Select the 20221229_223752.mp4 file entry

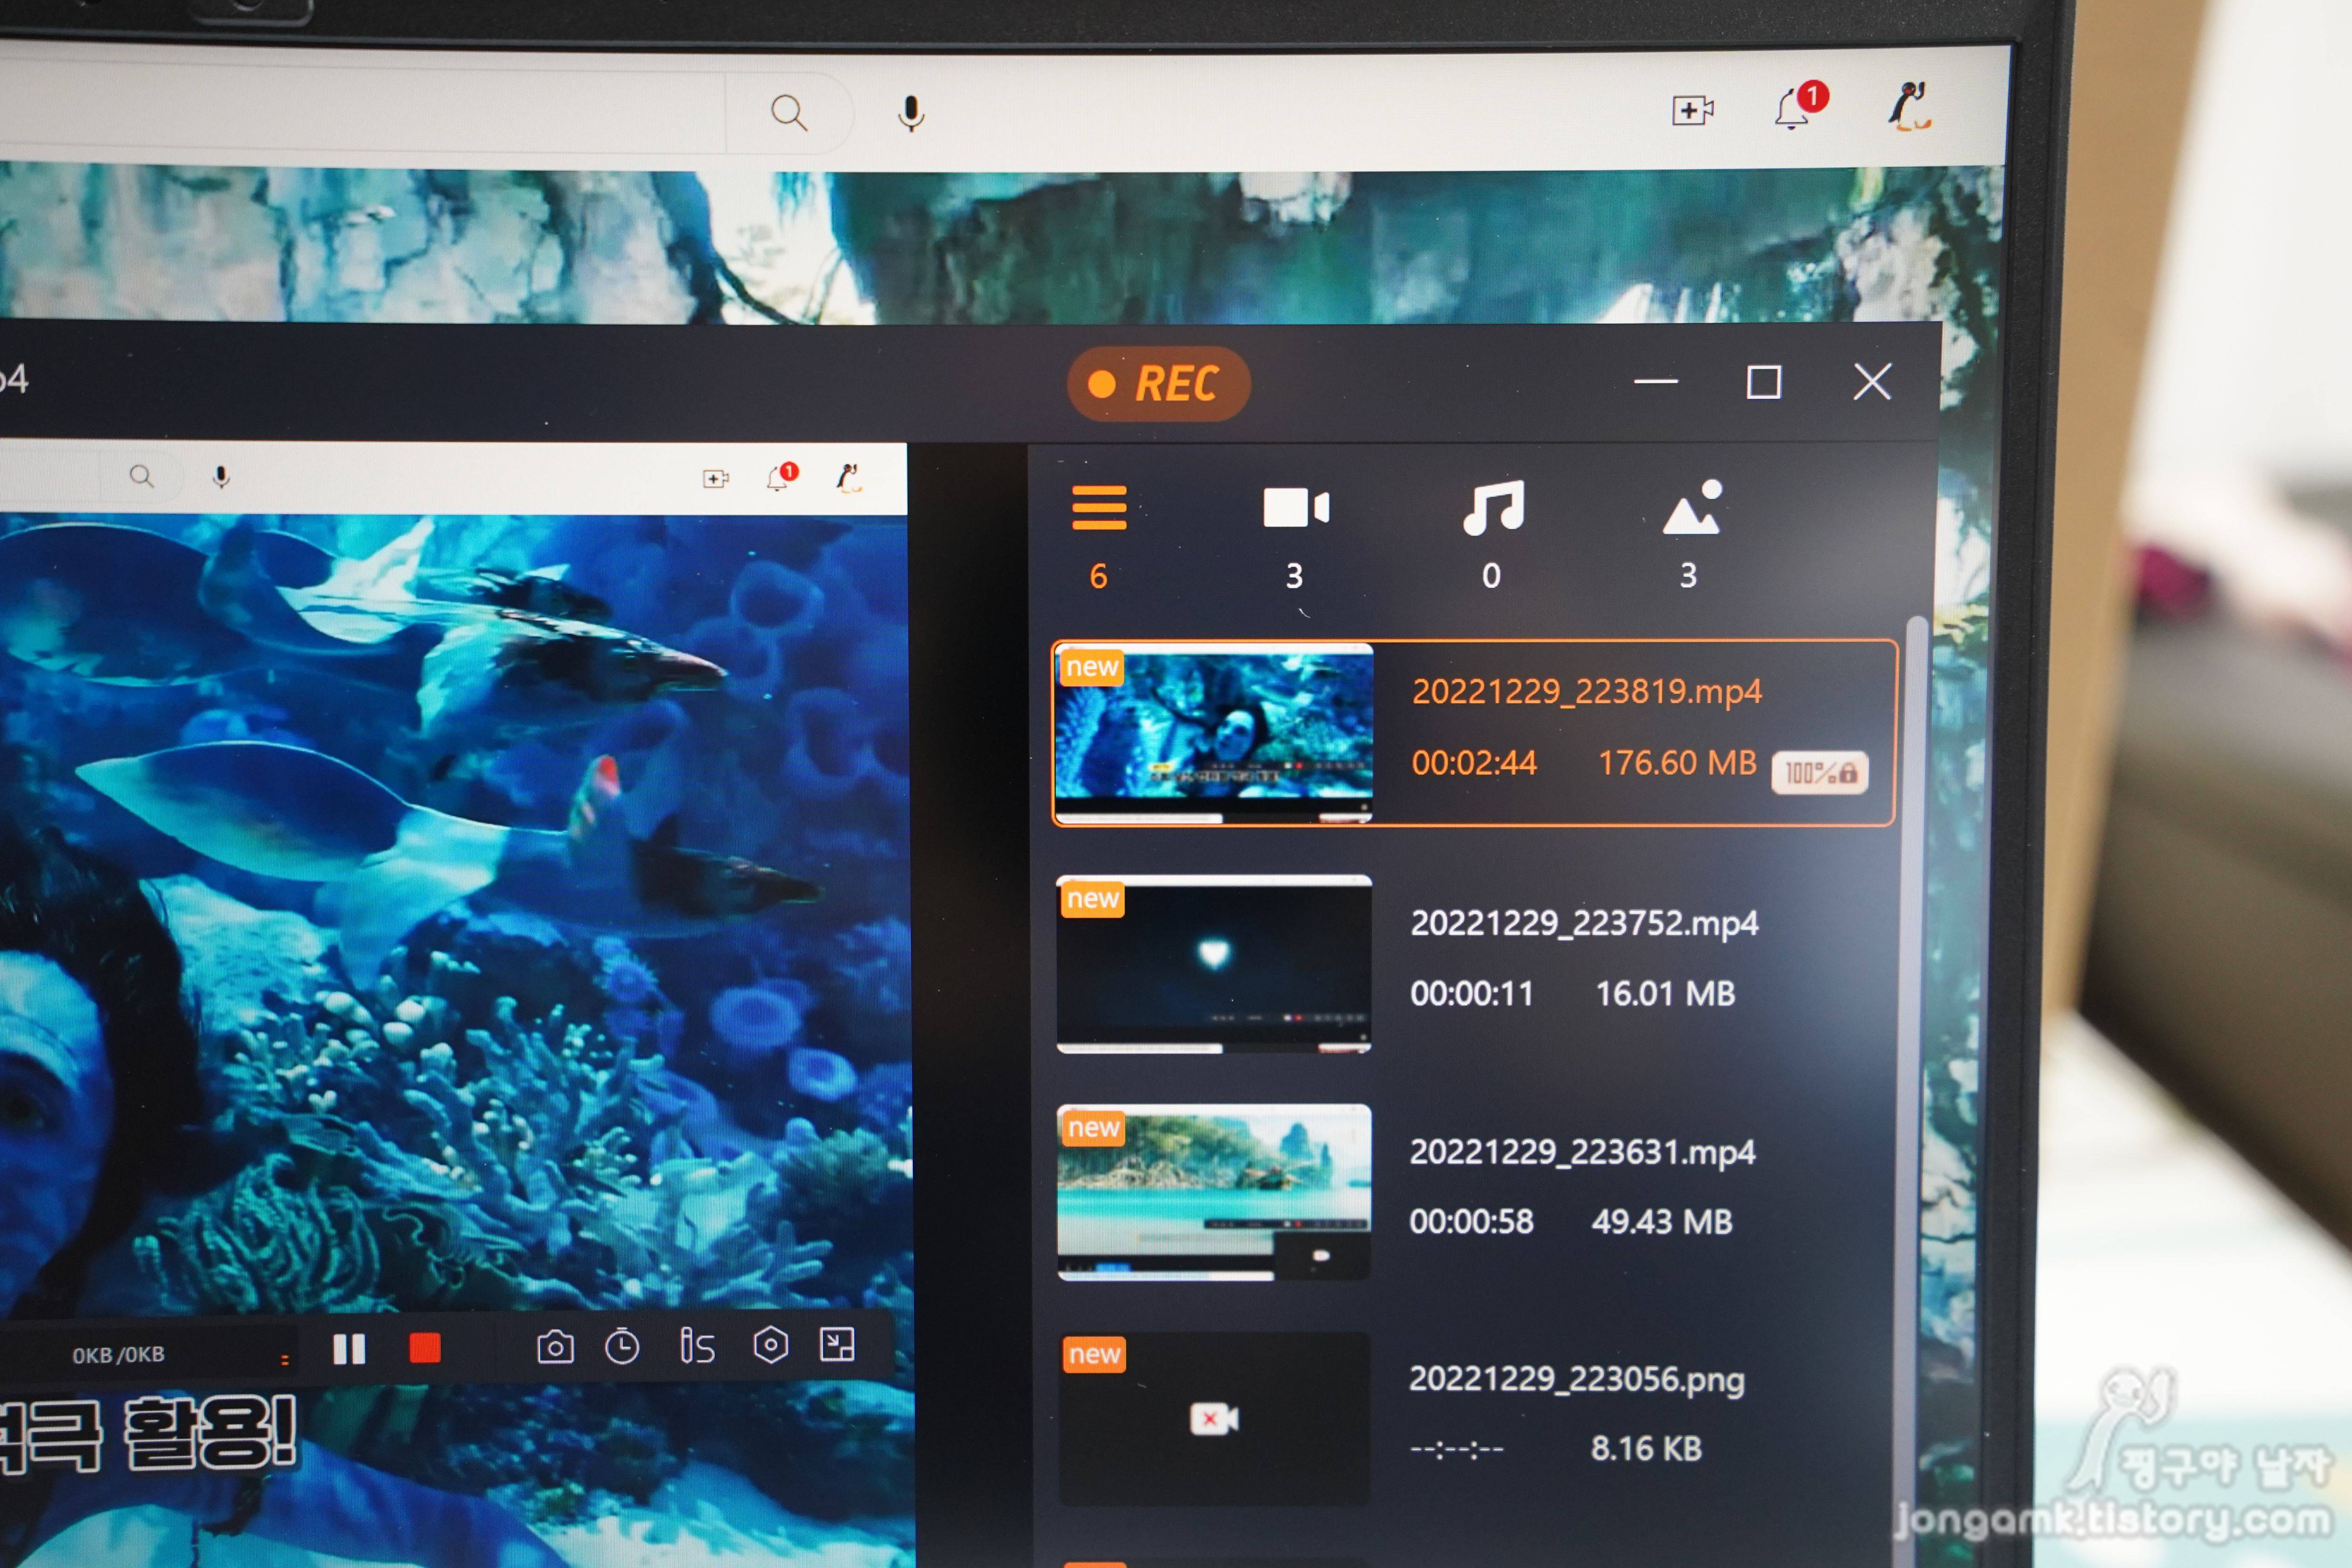[1583, 958]
